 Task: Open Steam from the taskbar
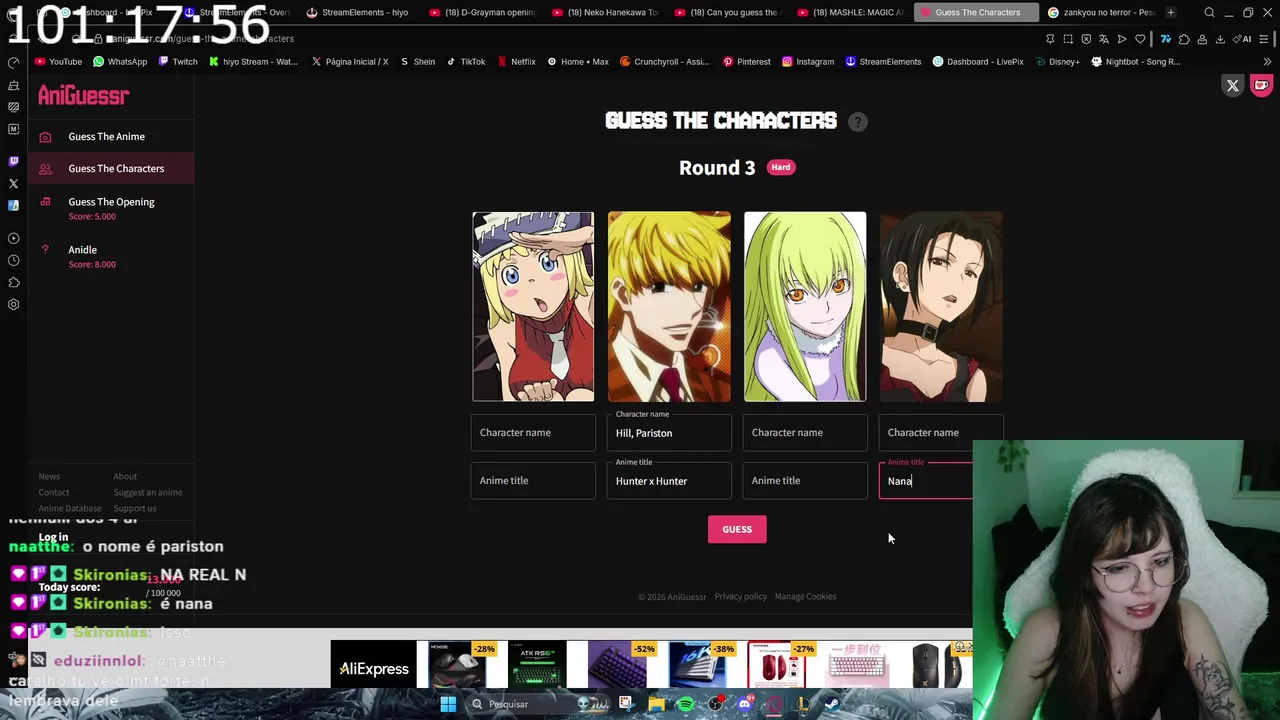coord(831,704)
